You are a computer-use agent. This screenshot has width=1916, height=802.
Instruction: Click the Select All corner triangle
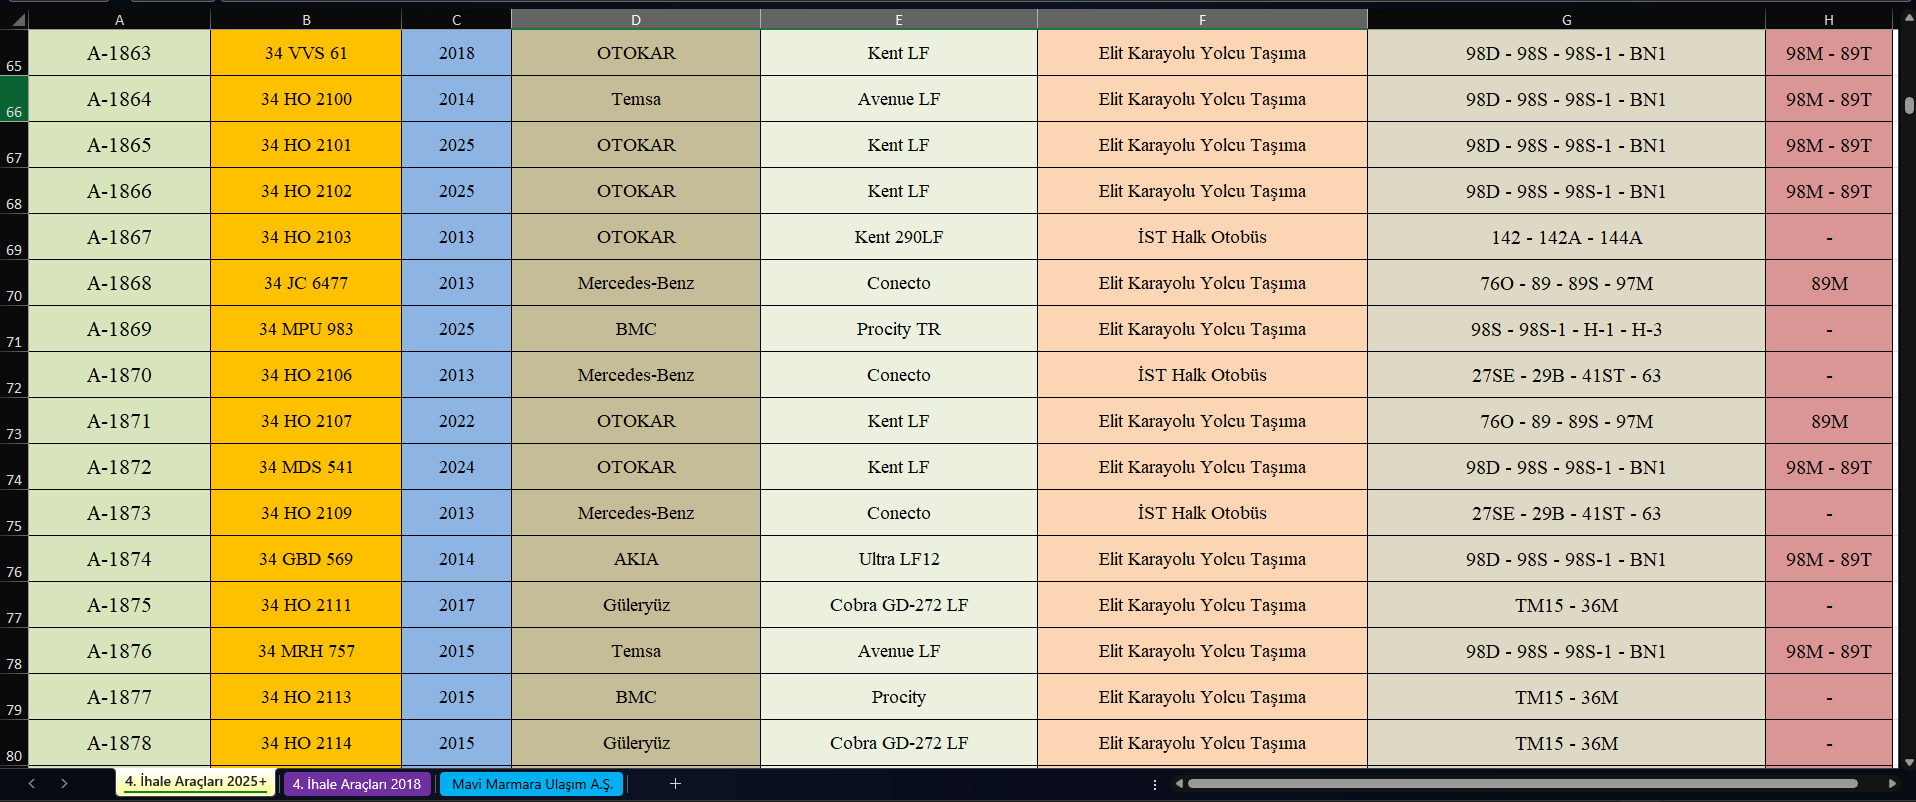tap(18, 20)
